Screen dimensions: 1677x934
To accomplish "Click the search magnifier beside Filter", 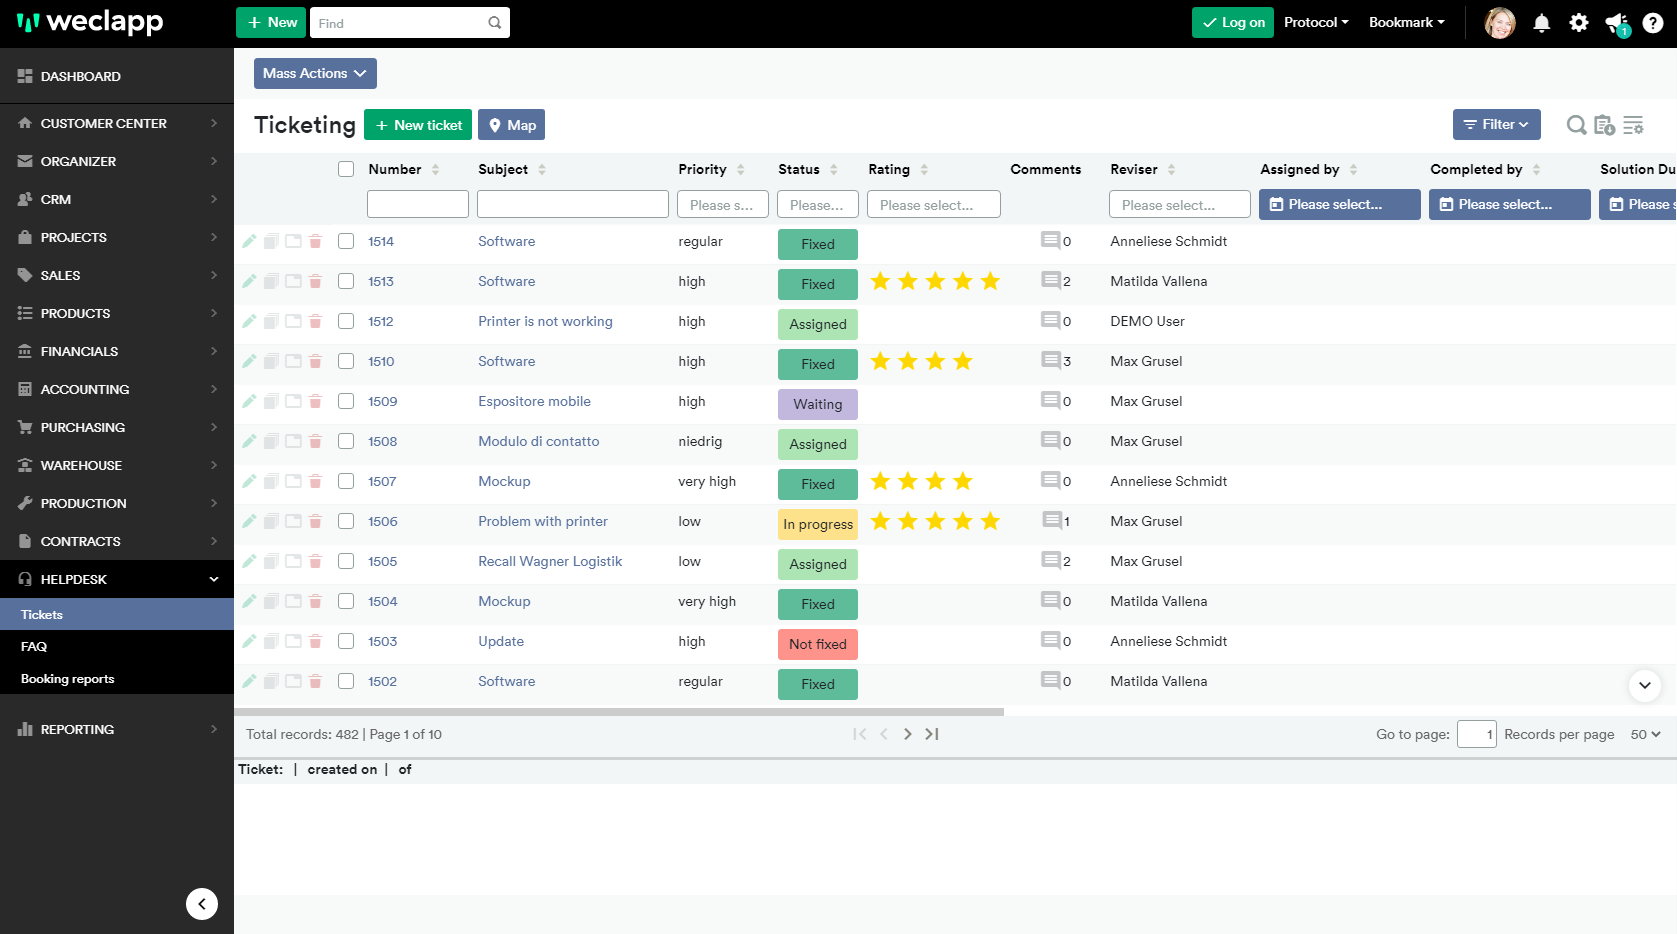I will point(1576,125).
